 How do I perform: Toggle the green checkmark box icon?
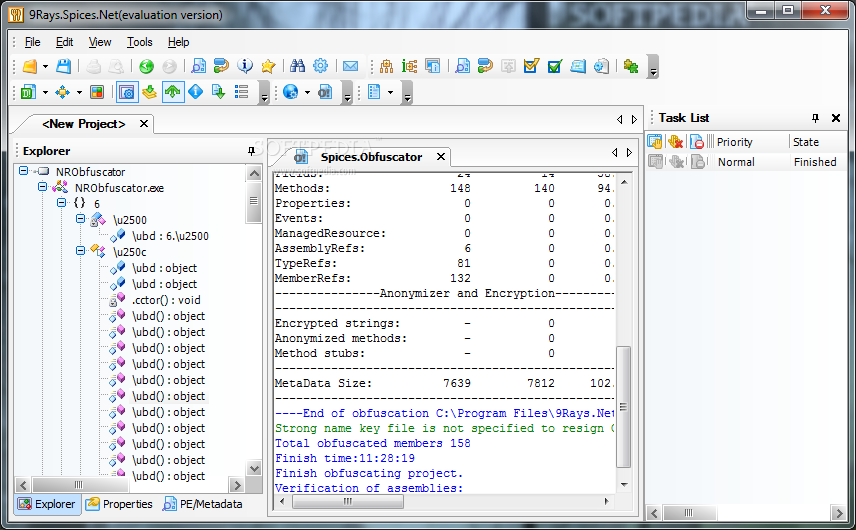pyautogui.click(x=555, y=67)
